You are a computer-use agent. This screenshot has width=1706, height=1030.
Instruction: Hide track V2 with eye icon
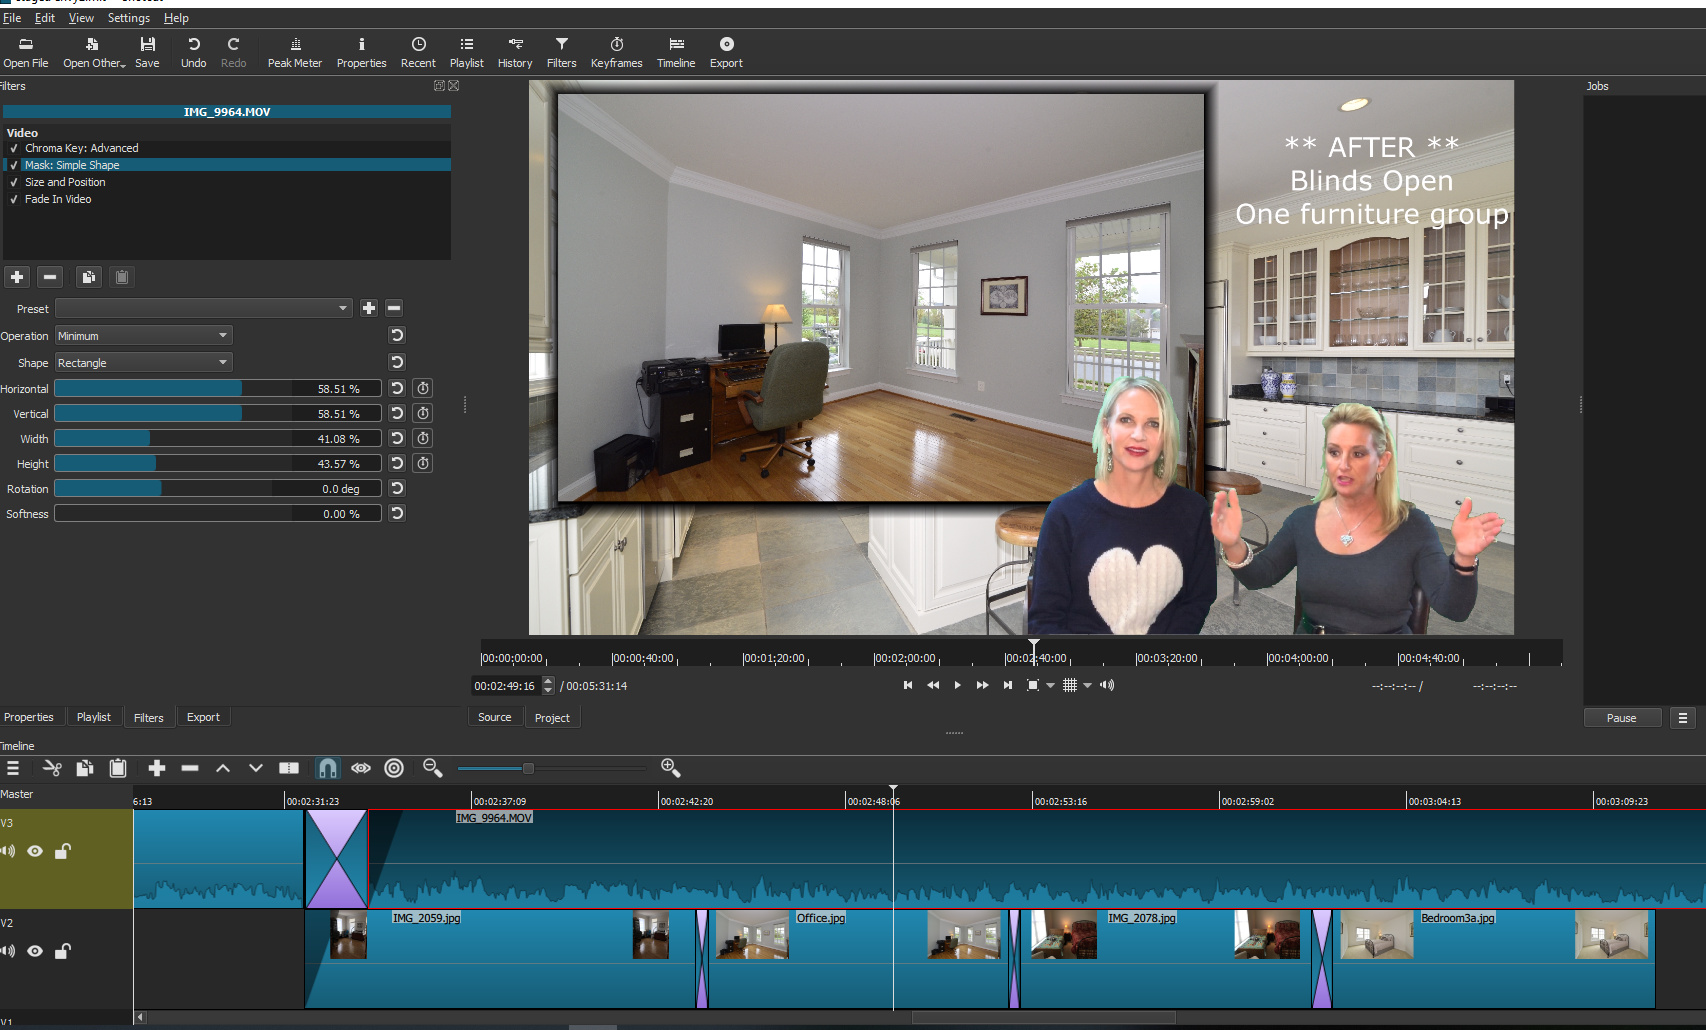(x=35, y=951)
